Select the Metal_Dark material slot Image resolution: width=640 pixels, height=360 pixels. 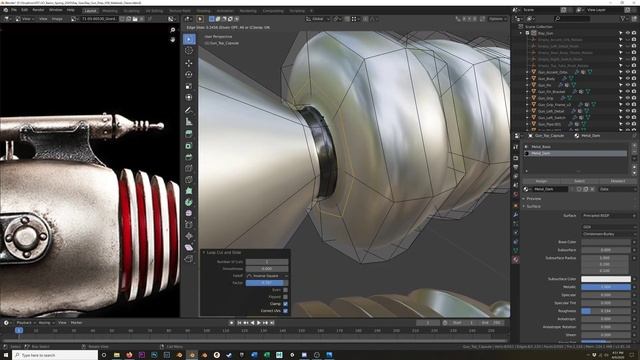click(576, 153)
